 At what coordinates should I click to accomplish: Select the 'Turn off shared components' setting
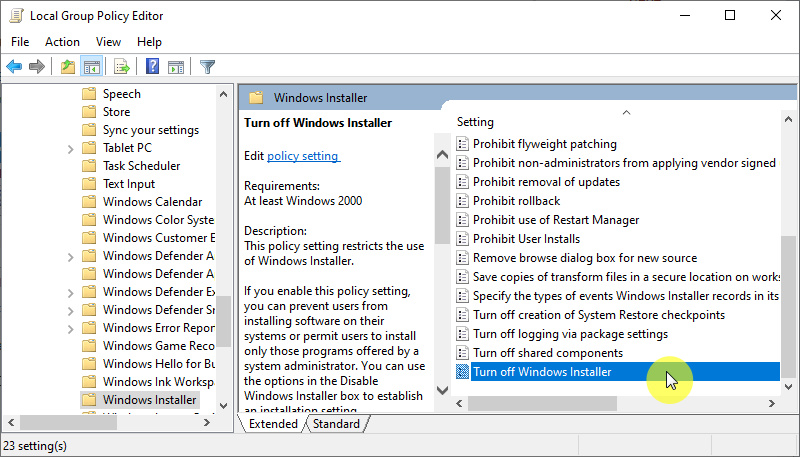tap(547, 353)
